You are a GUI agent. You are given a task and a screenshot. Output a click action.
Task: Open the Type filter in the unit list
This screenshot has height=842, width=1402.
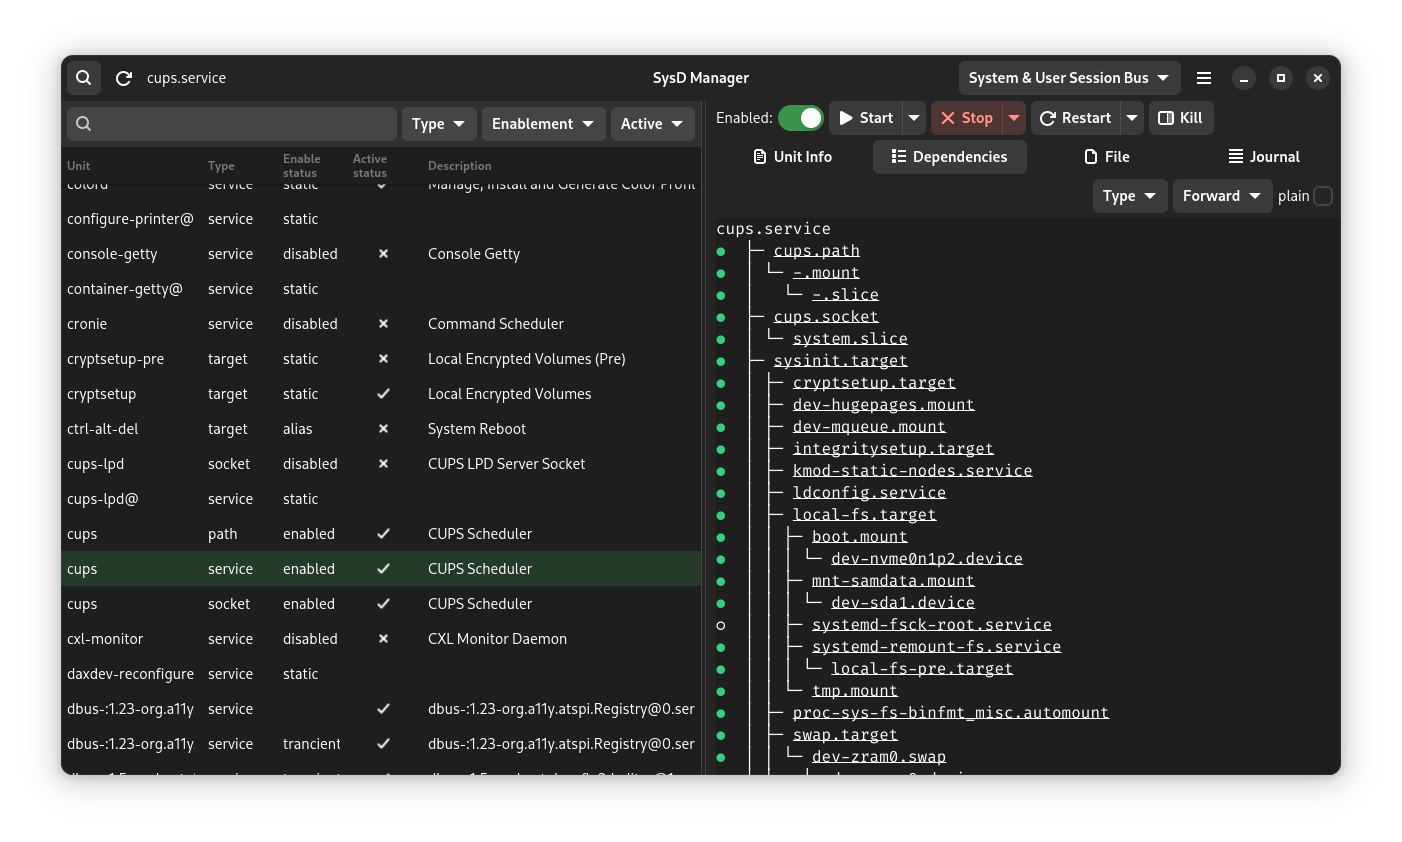(x=439, y=124)
